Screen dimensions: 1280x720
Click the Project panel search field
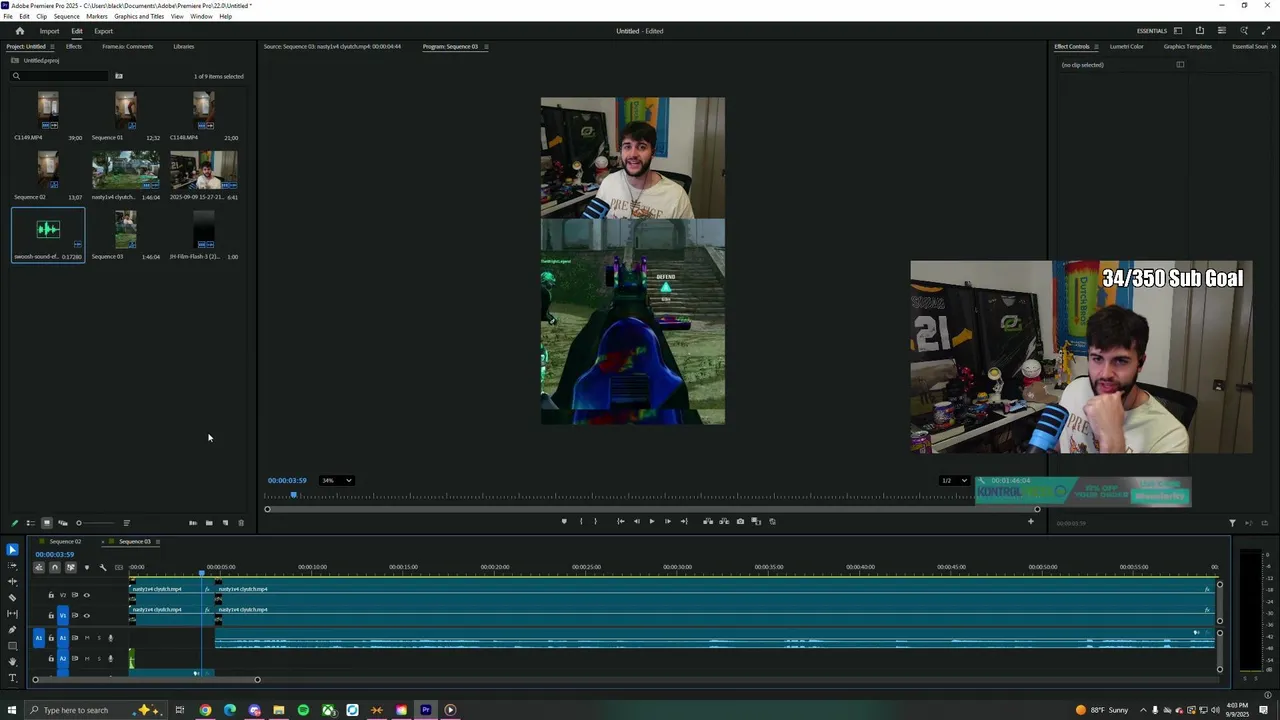tap(60, 76)
